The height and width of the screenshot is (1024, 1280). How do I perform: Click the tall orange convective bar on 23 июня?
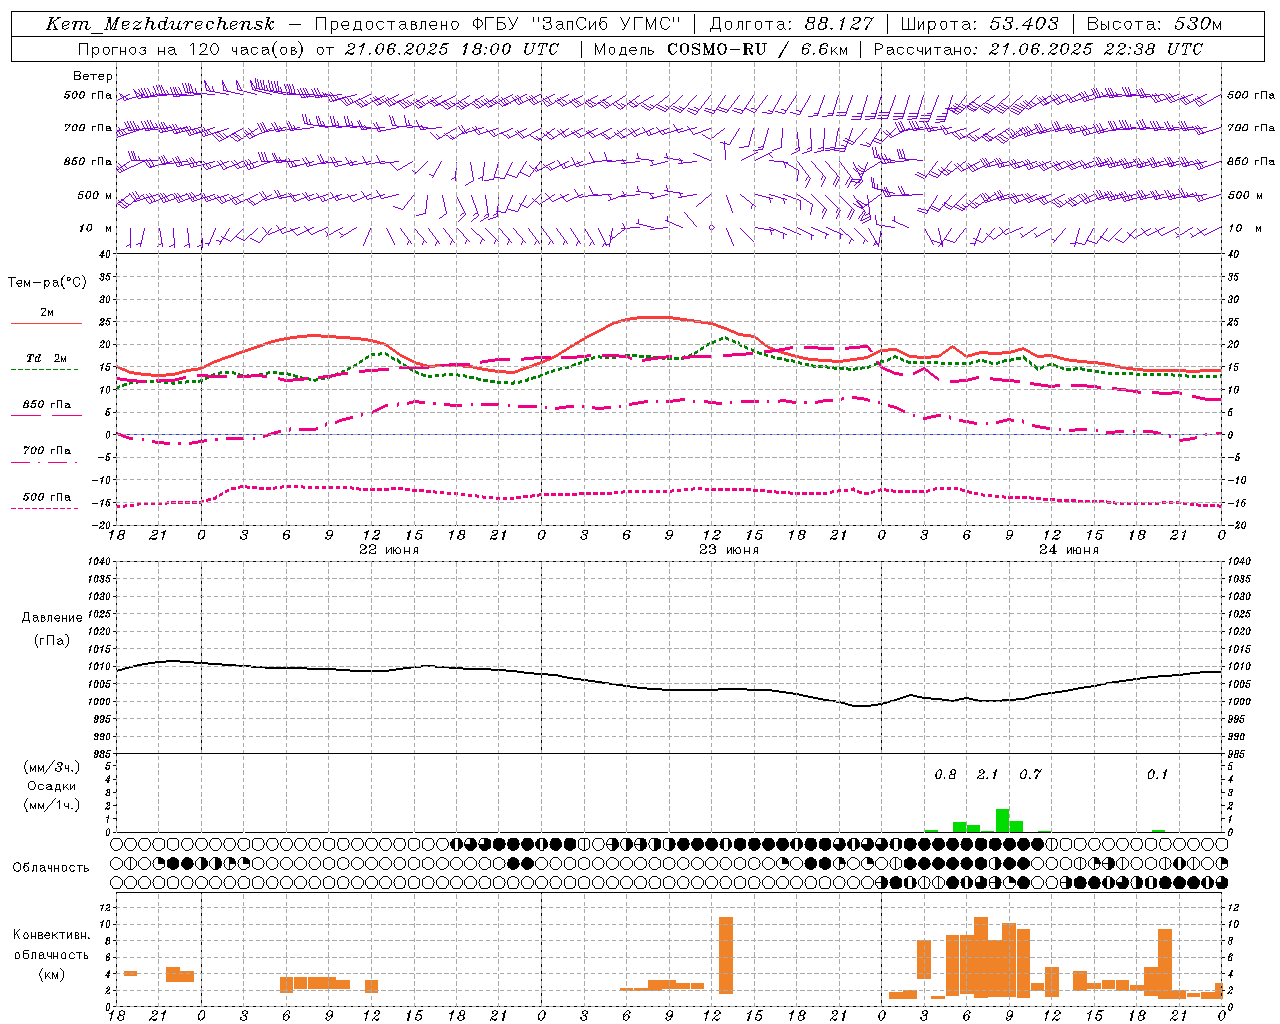coord(726,955)
